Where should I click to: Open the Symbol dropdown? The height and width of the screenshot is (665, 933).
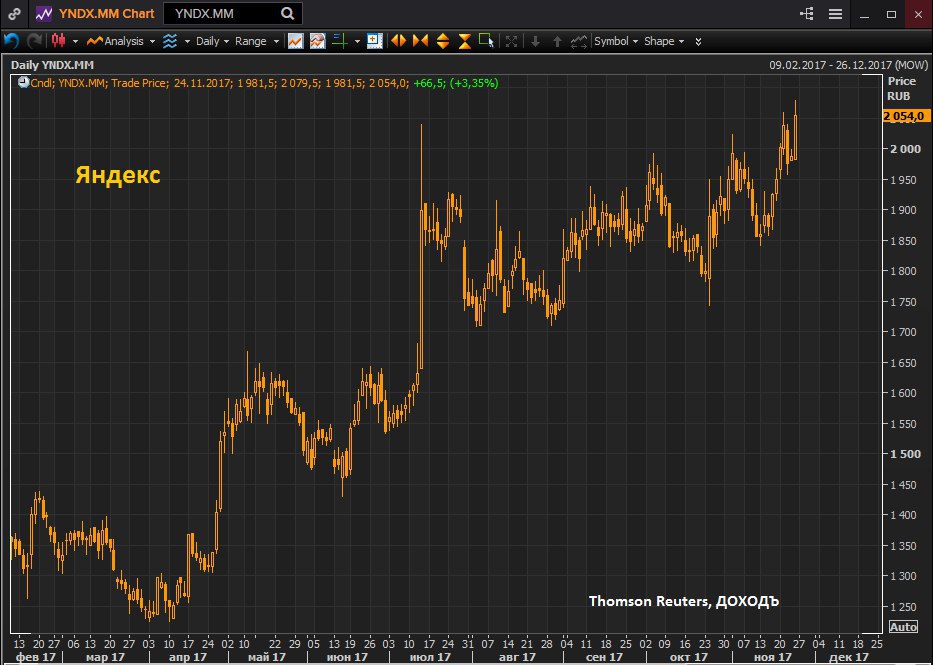(x=616, y=41)
